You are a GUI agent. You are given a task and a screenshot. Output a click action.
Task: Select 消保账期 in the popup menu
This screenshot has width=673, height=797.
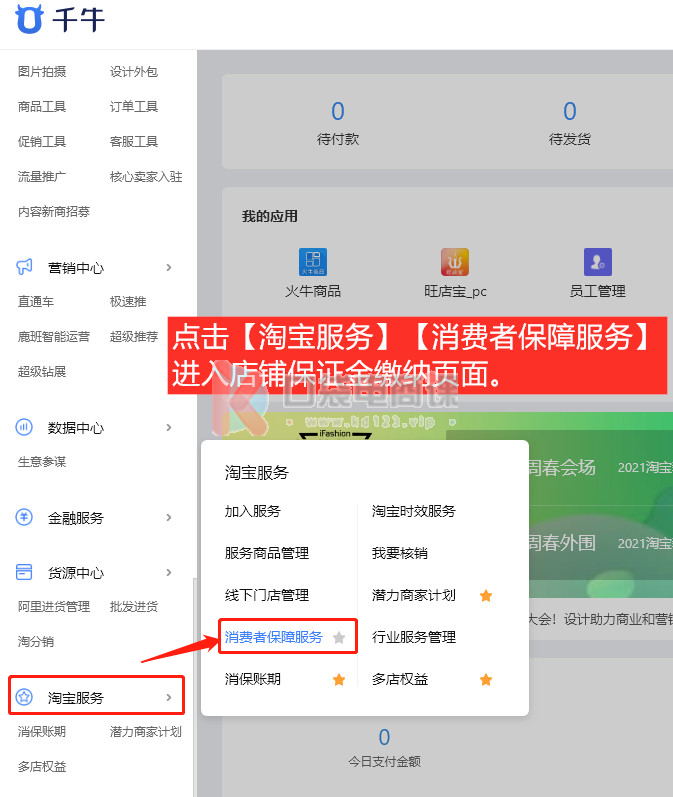point(253,679)
